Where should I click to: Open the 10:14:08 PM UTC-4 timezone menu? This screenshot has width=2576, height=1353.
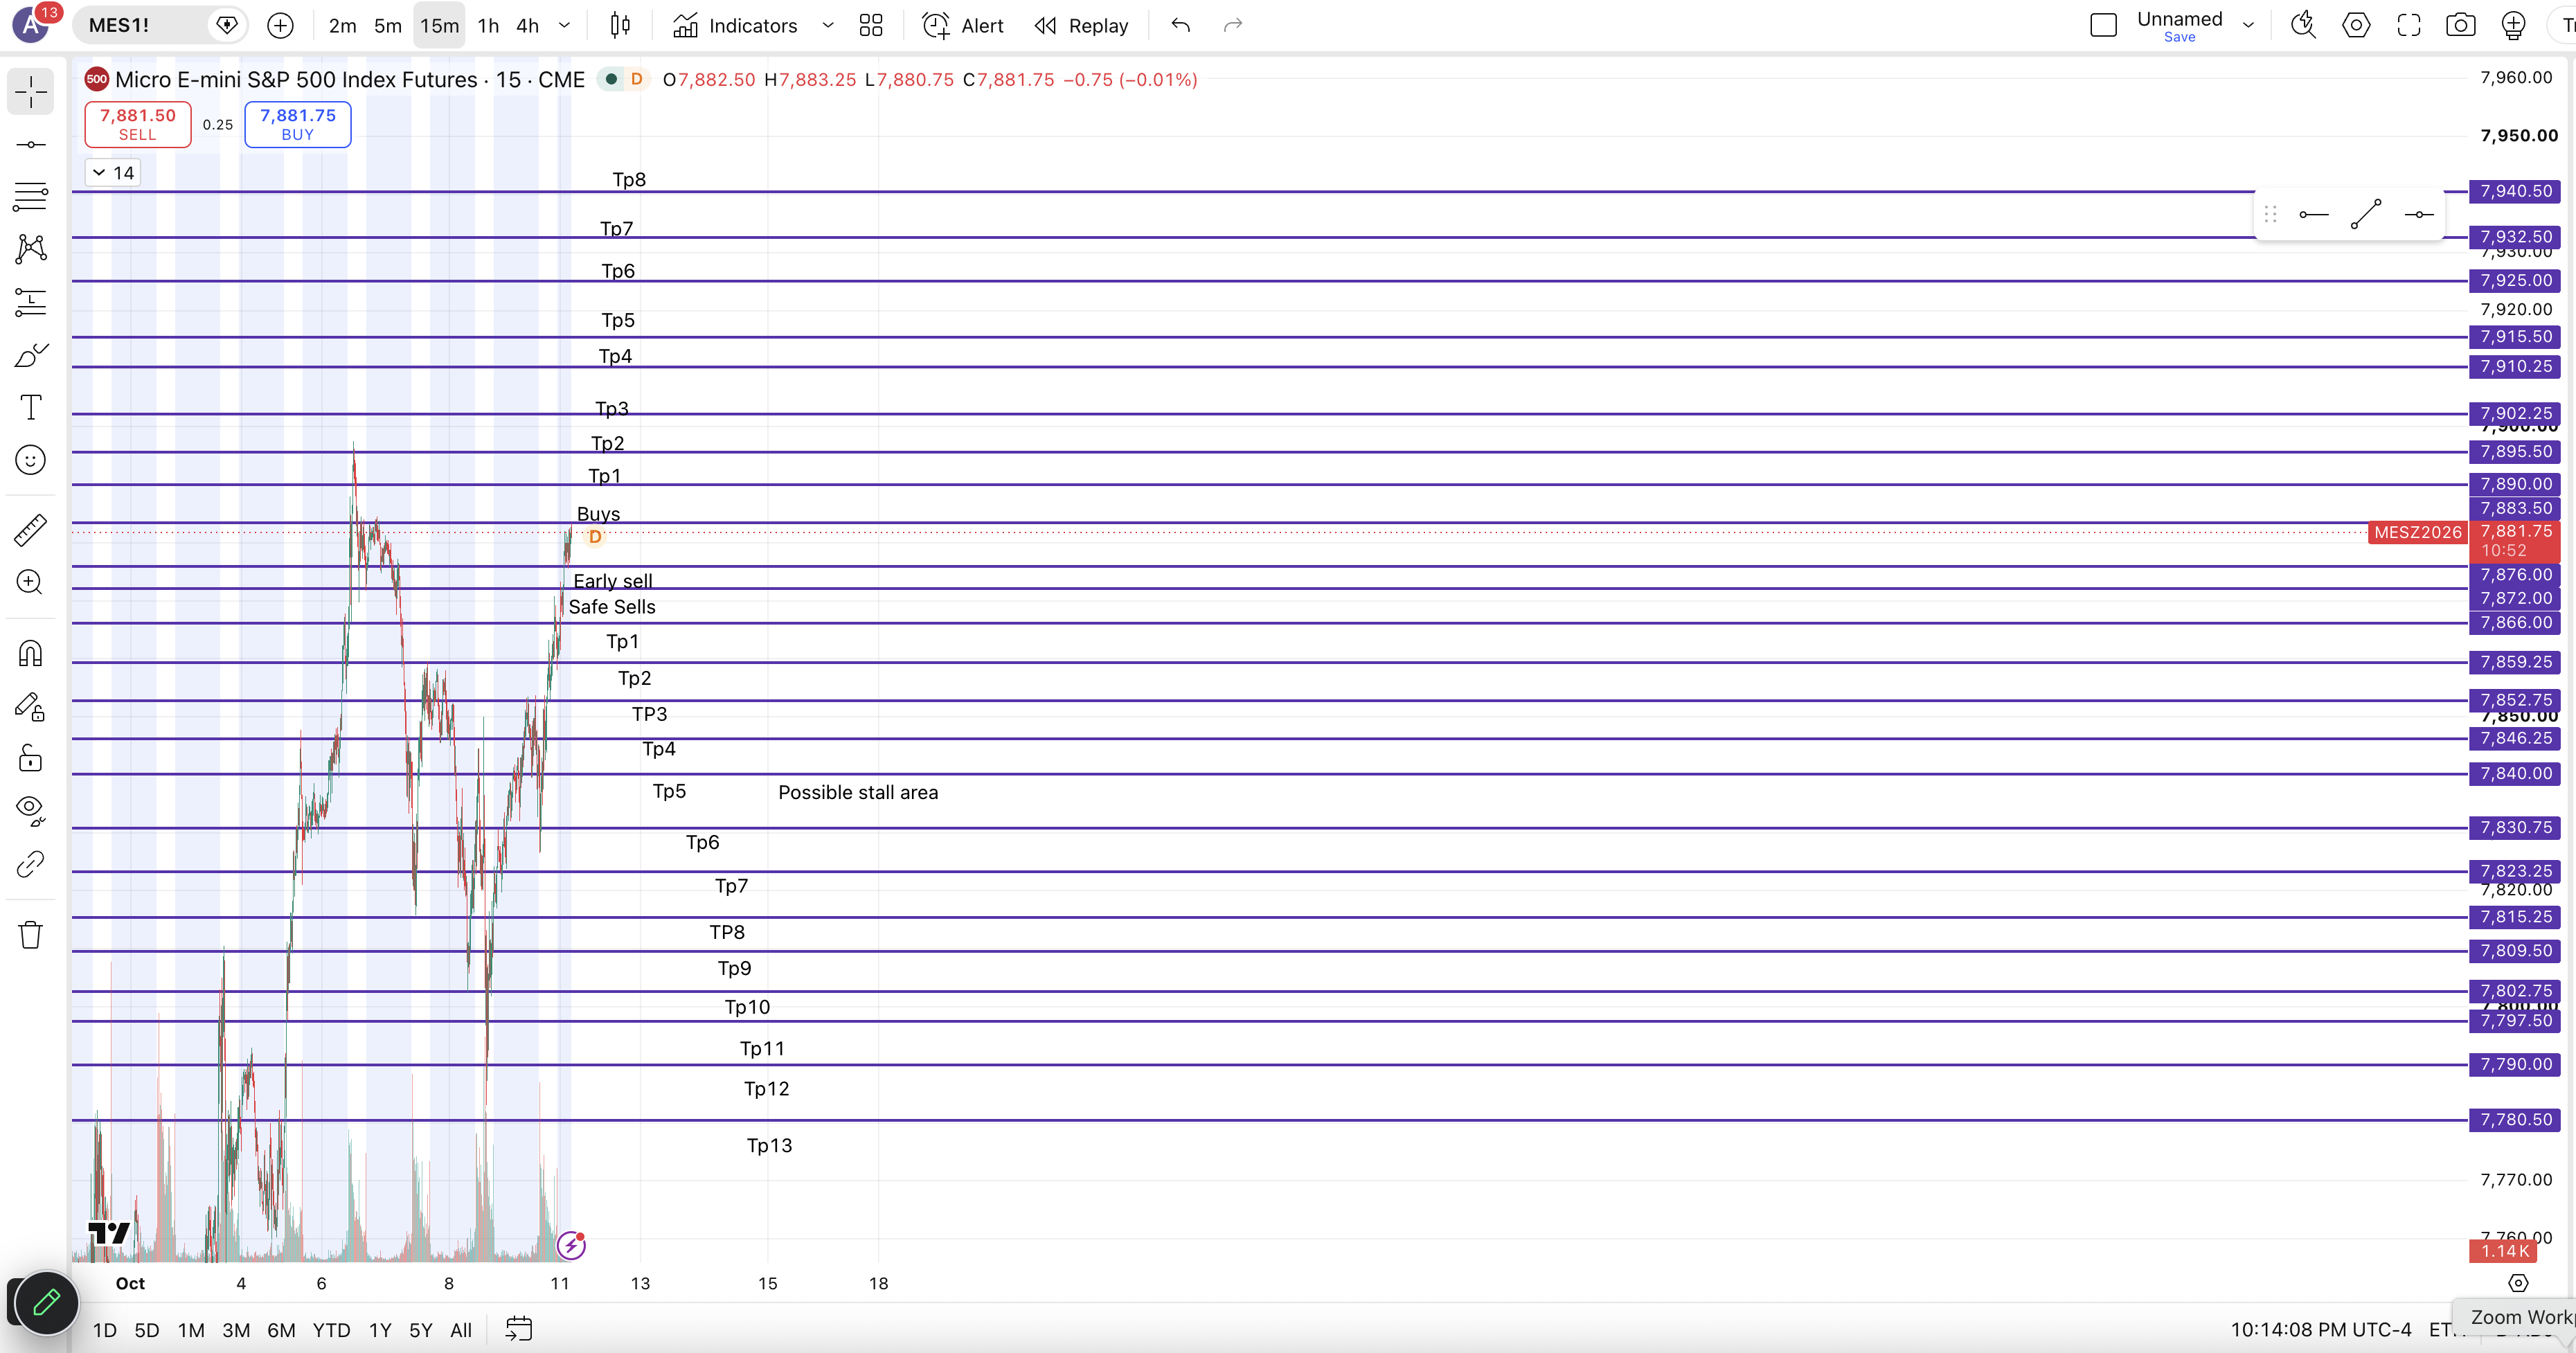tap(2320, 1329)
